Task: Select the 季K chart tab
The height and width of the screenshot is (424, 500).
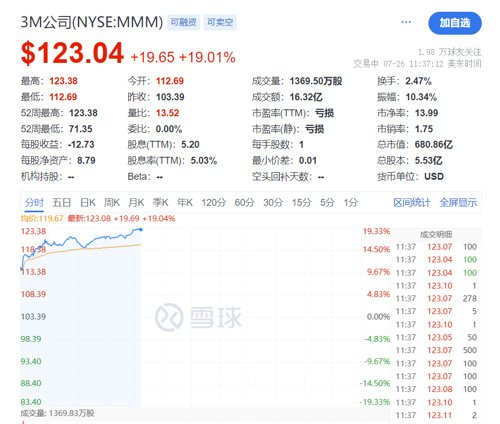Action: point(160,202)
